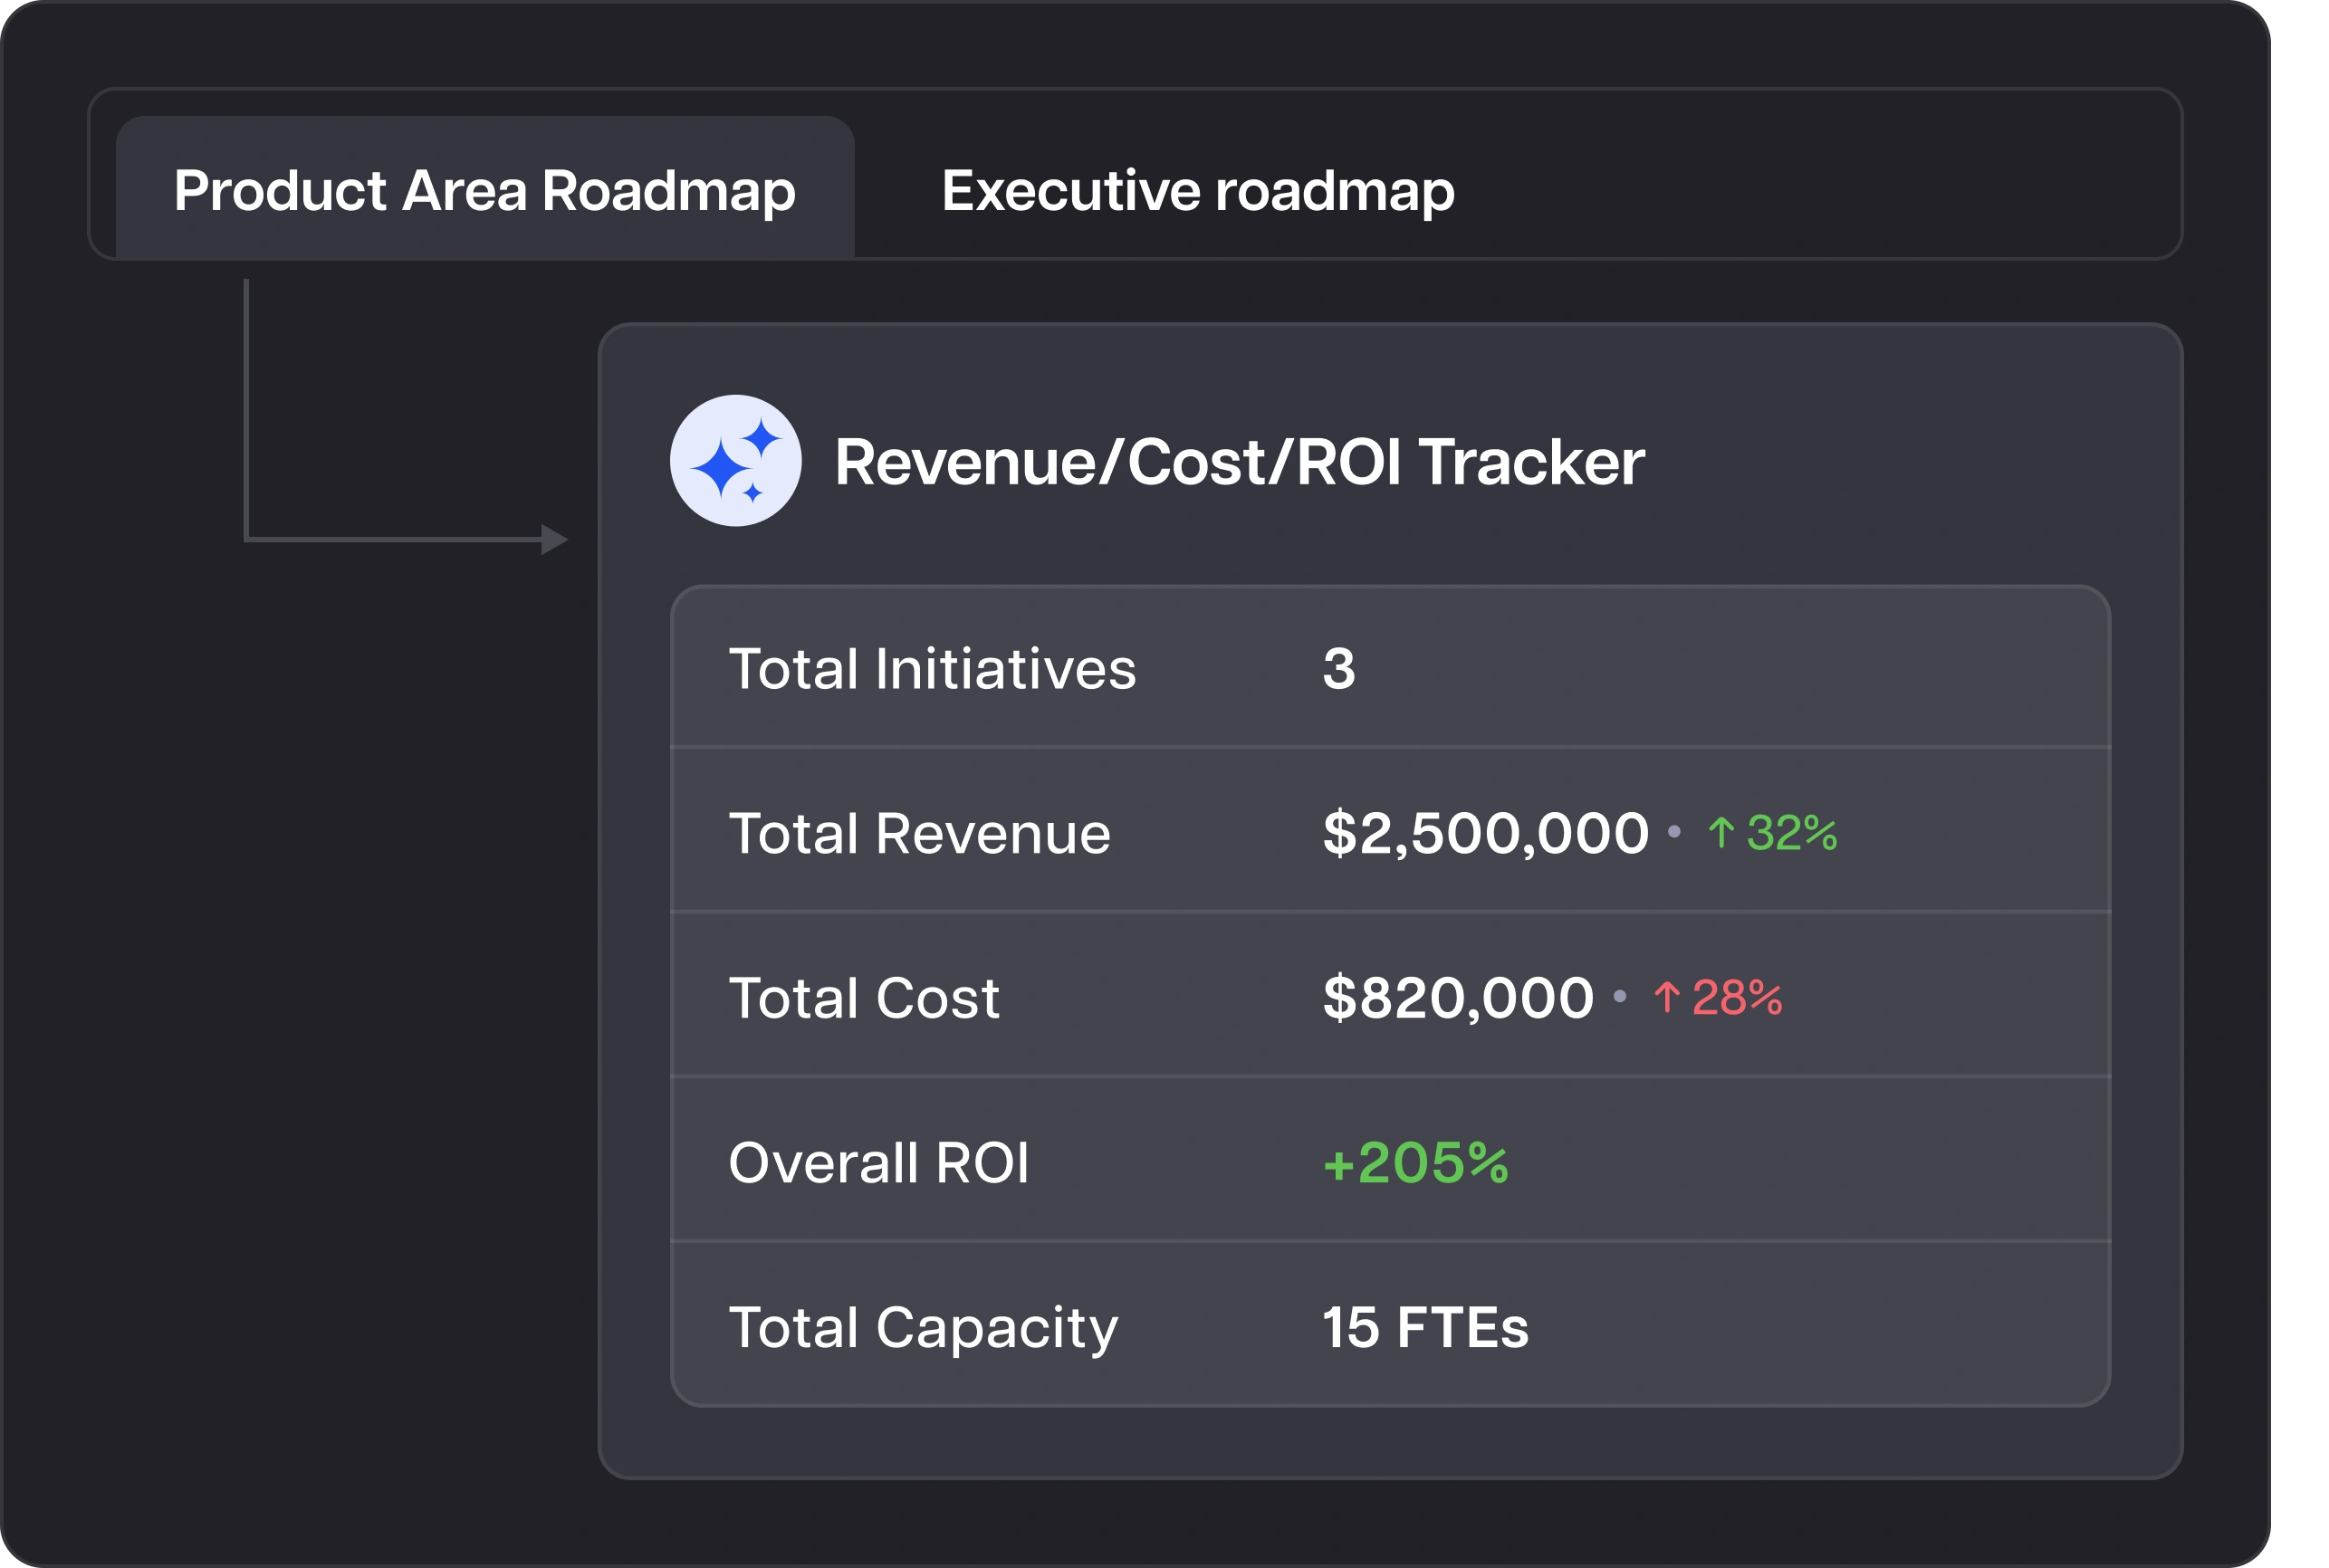Click the connector arrowhead pointing to tracker

coord(553,540)
